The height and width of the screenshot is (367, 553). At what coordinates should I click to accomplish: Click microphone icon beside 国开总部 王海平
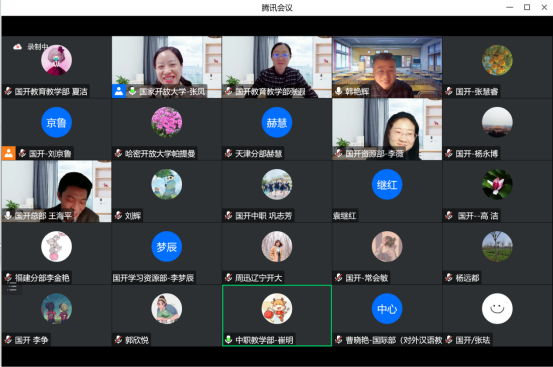[x=8, y=215]
